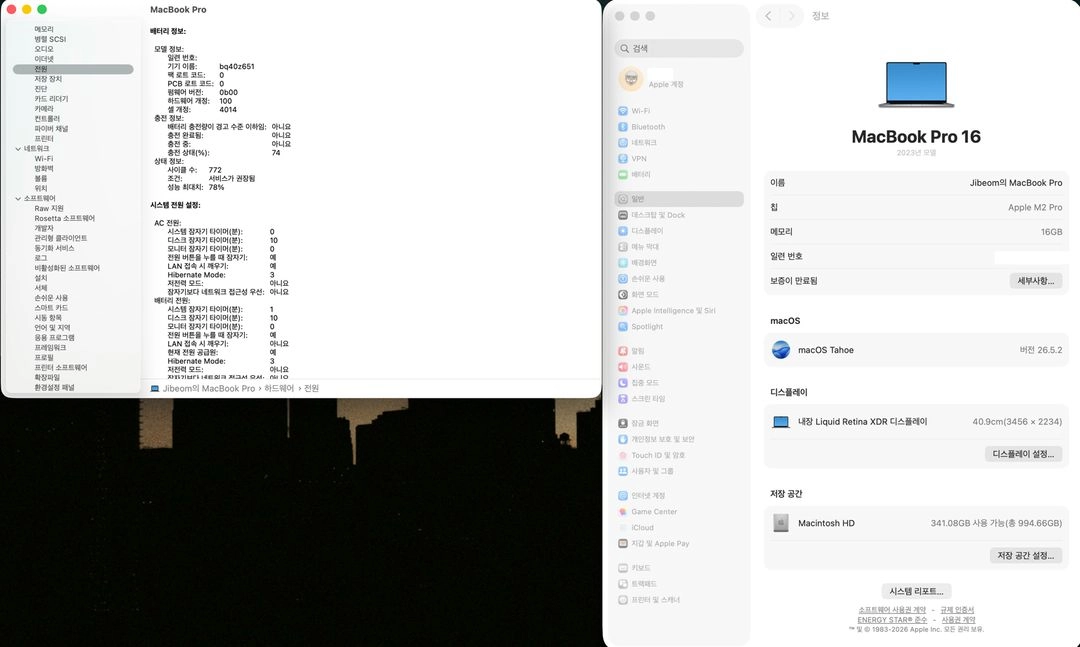Select the 배경화면 sidebar icon
Image resolution: width=1080 pixels, height=647 pixels.
click(x=623, y=263)
